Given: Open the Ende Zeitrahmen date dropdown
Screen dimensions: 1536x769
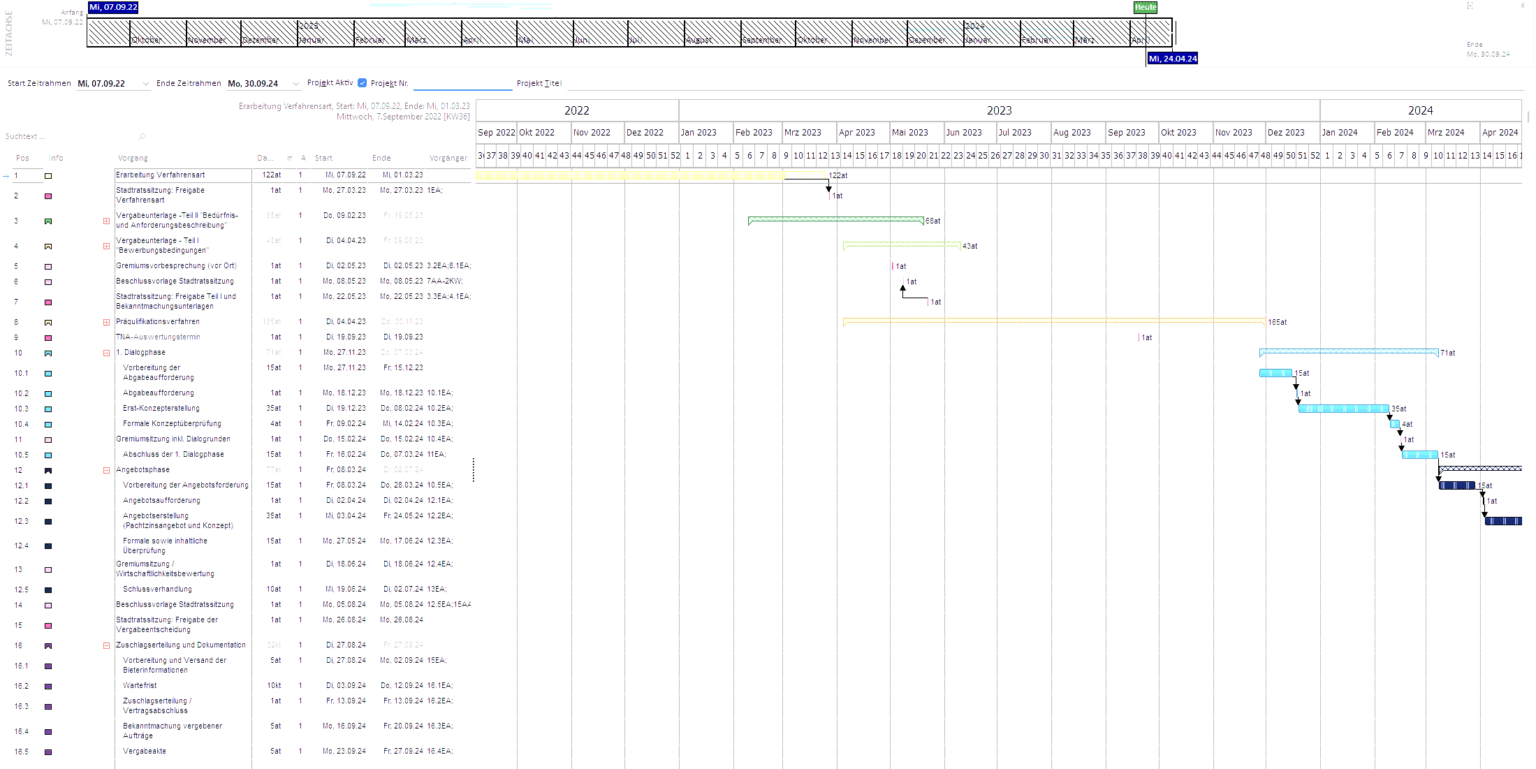Looking at the screenshot, I should [295, 84].
